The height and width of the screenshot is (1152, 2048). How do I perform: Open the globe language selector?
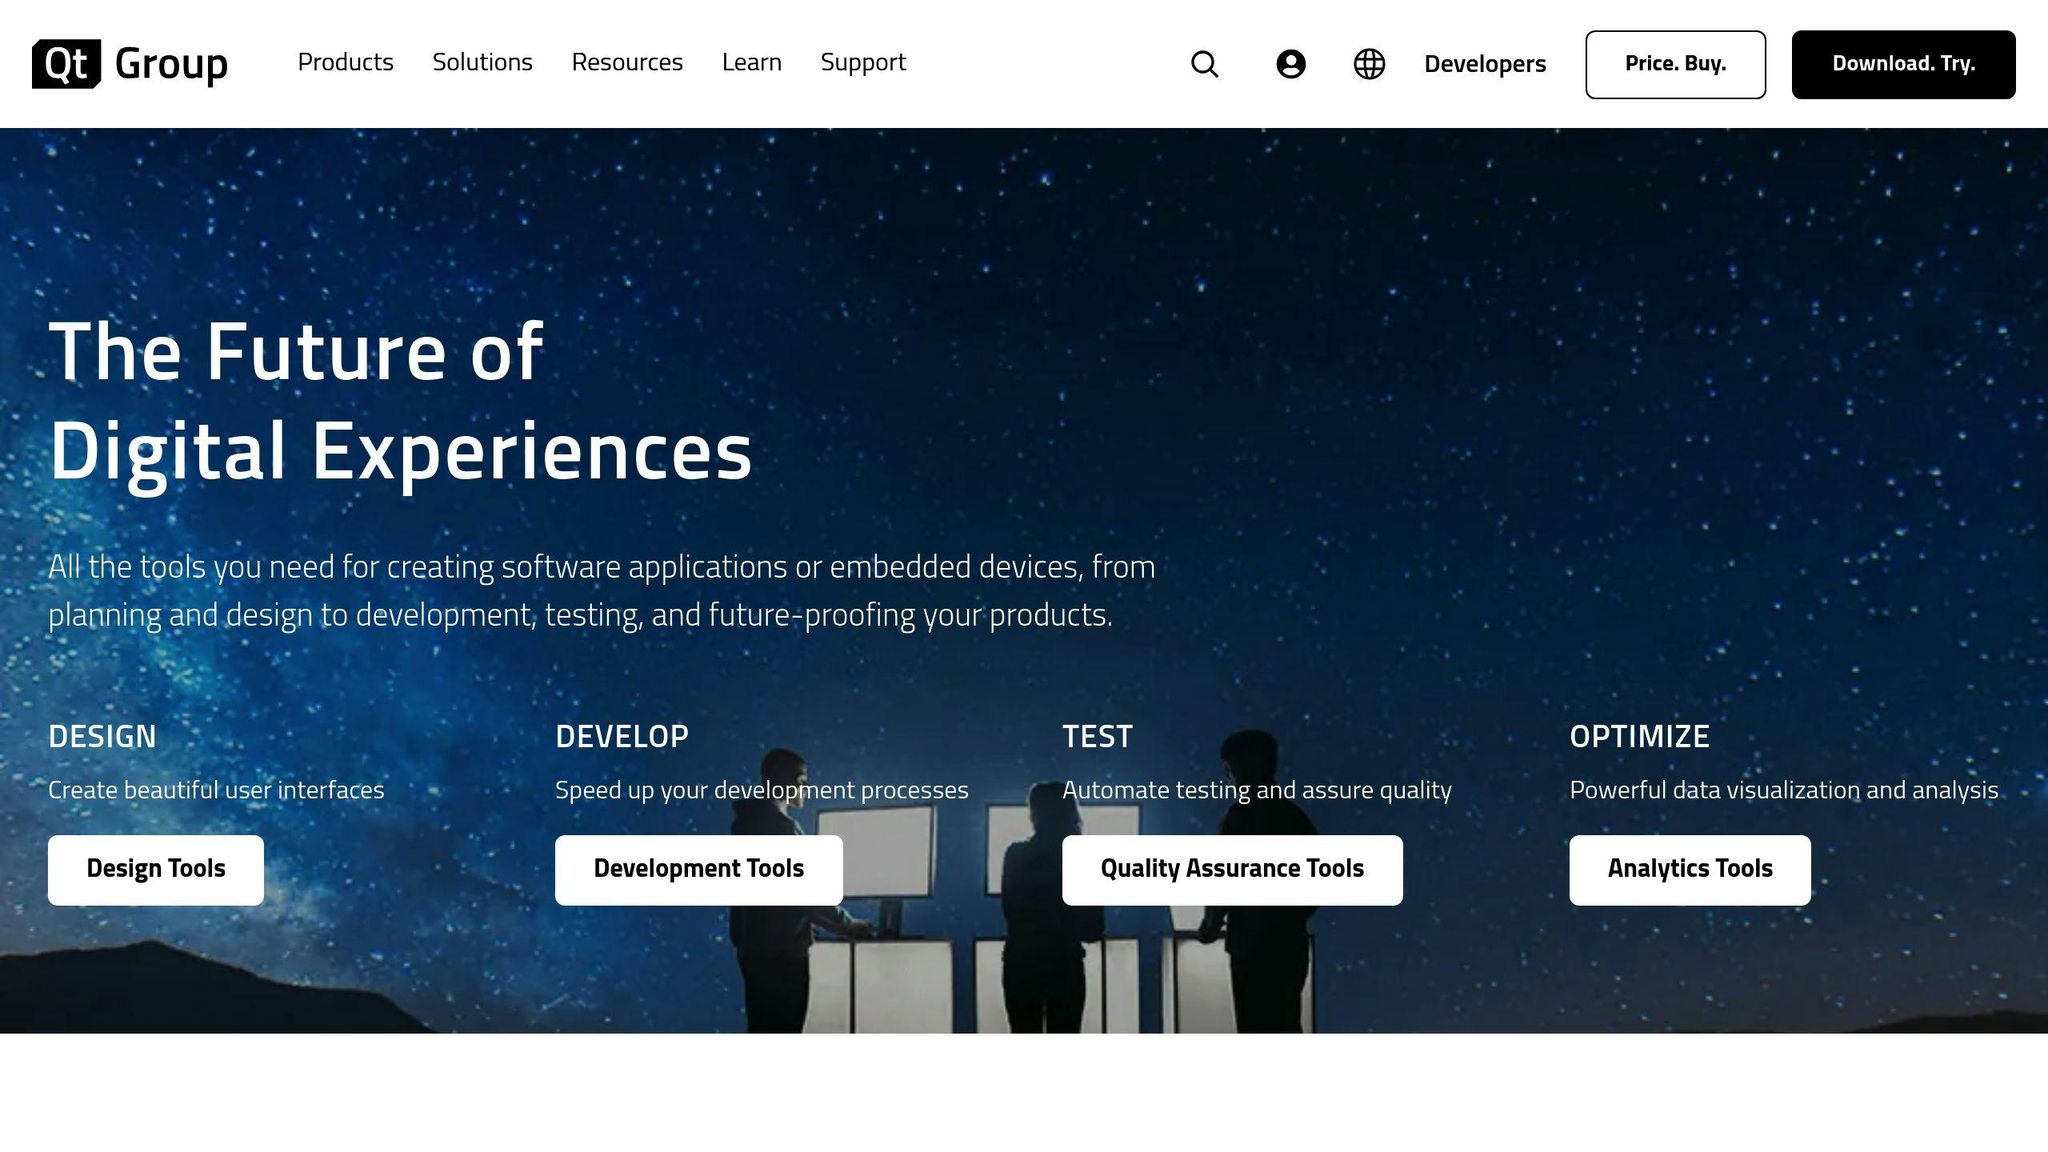pos(1369,64)
